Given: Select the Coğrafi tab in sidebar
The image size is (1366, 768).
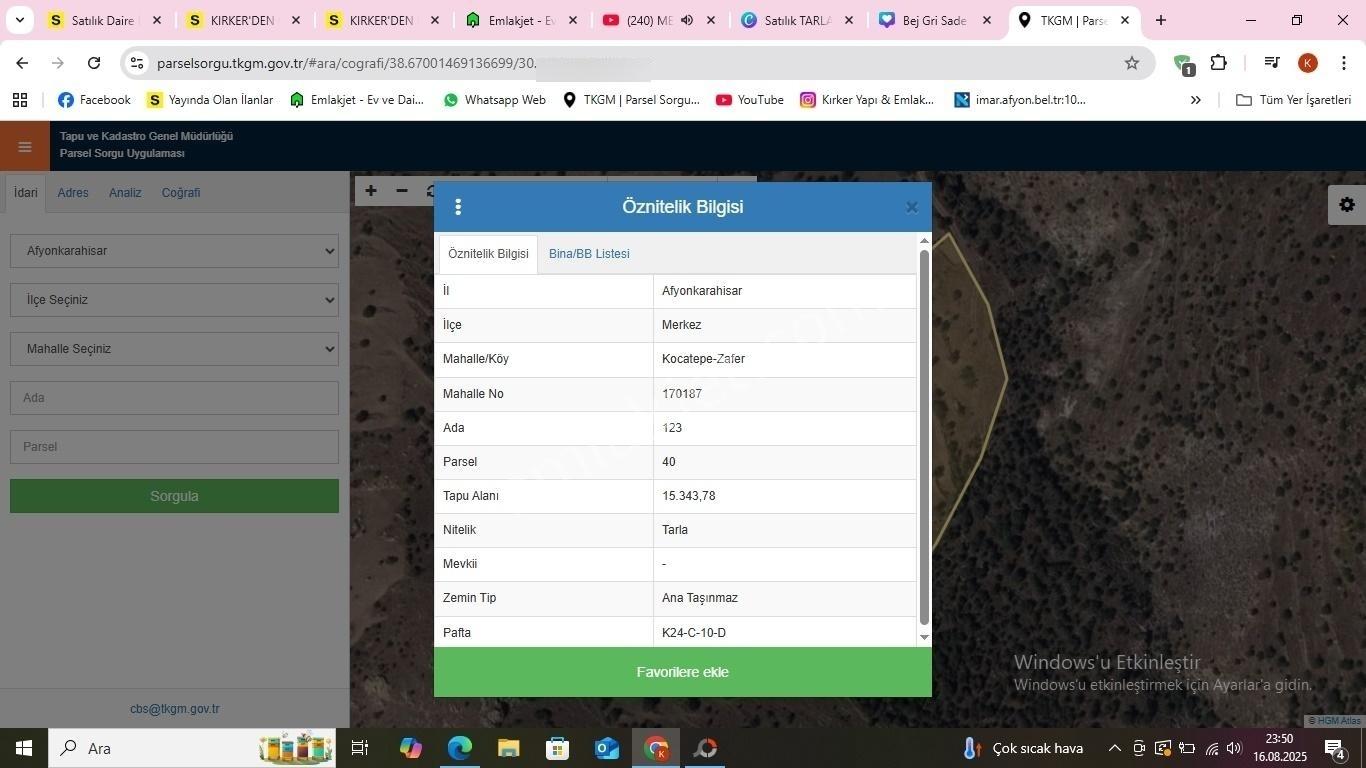Looking at the screenshot, I should click(x=181, y=193).
